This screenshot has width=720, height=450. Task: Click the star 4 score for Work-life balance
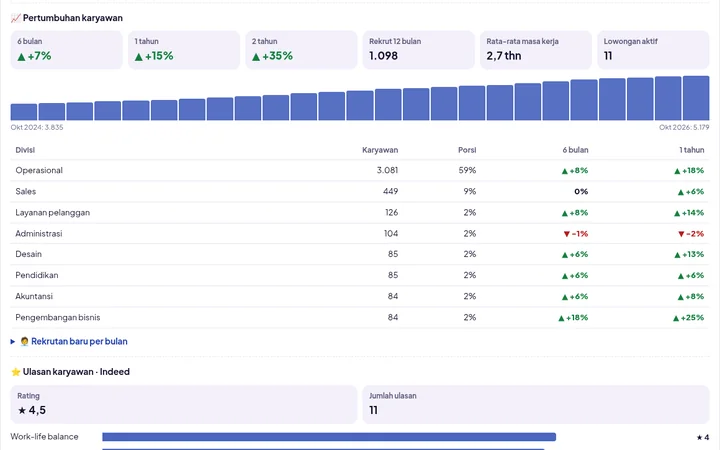click(703, 437)
